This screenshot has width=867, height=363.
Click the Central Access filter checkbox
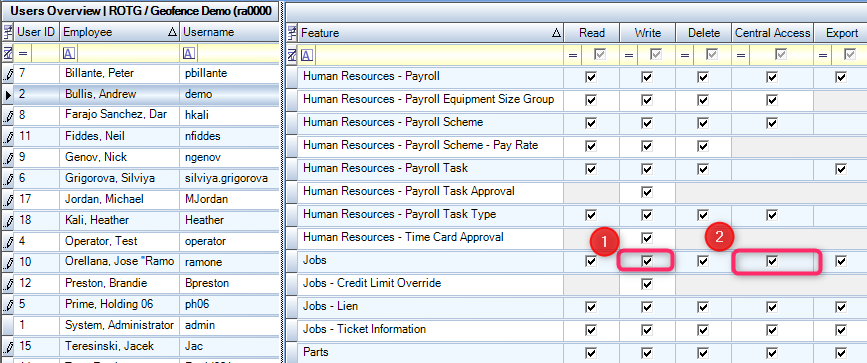click(x=780, y=55)
